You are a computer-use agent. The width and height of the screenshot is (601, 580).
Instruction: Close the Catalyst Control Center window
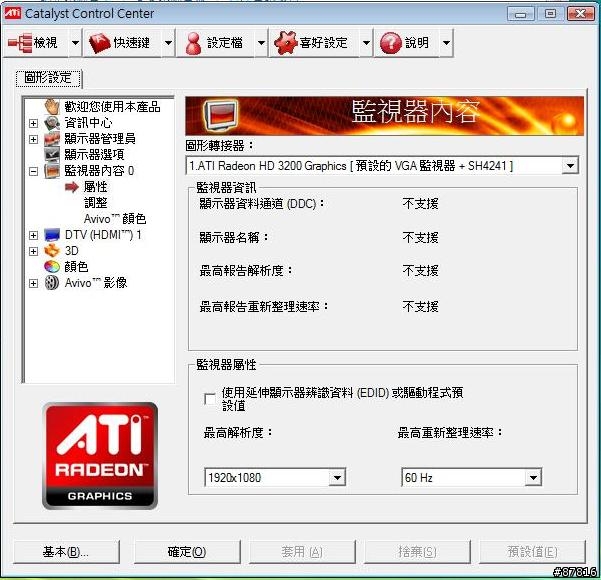coord(580,14)
